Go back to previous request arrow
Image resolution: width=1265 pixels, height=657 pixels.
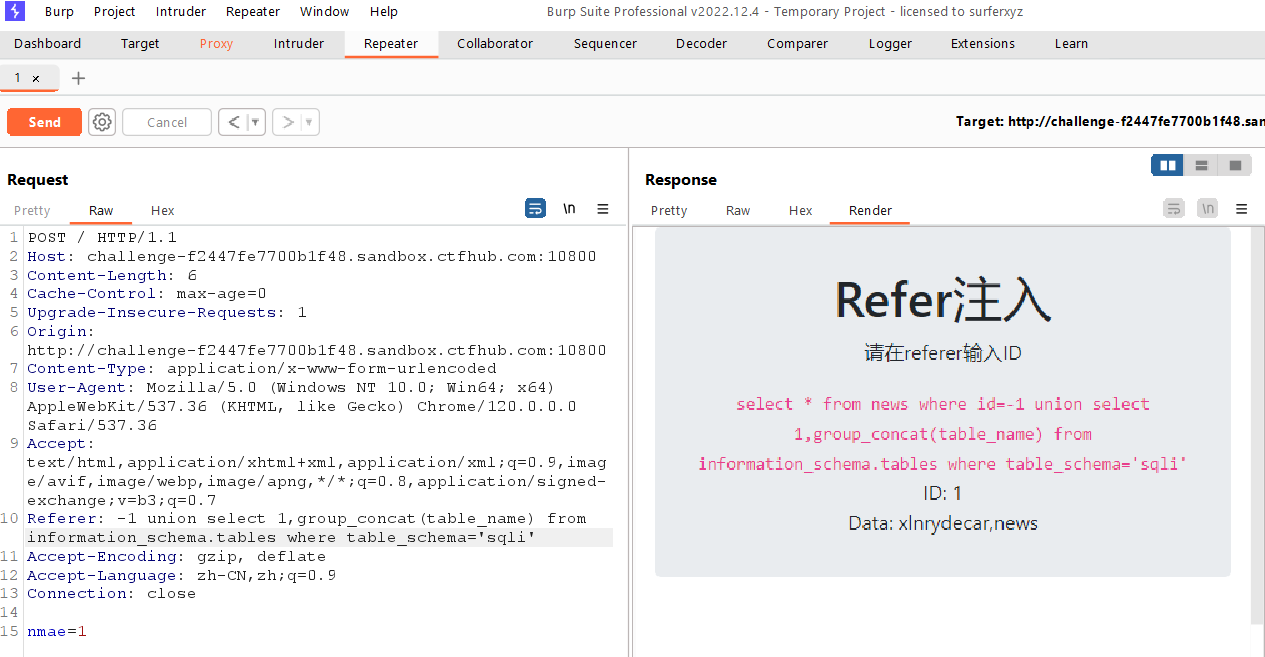point(233,122)
